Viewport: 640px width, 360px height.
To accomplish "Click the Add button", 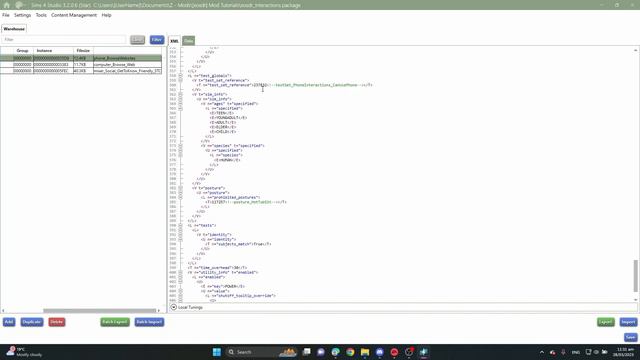I will tap(9, 322).
